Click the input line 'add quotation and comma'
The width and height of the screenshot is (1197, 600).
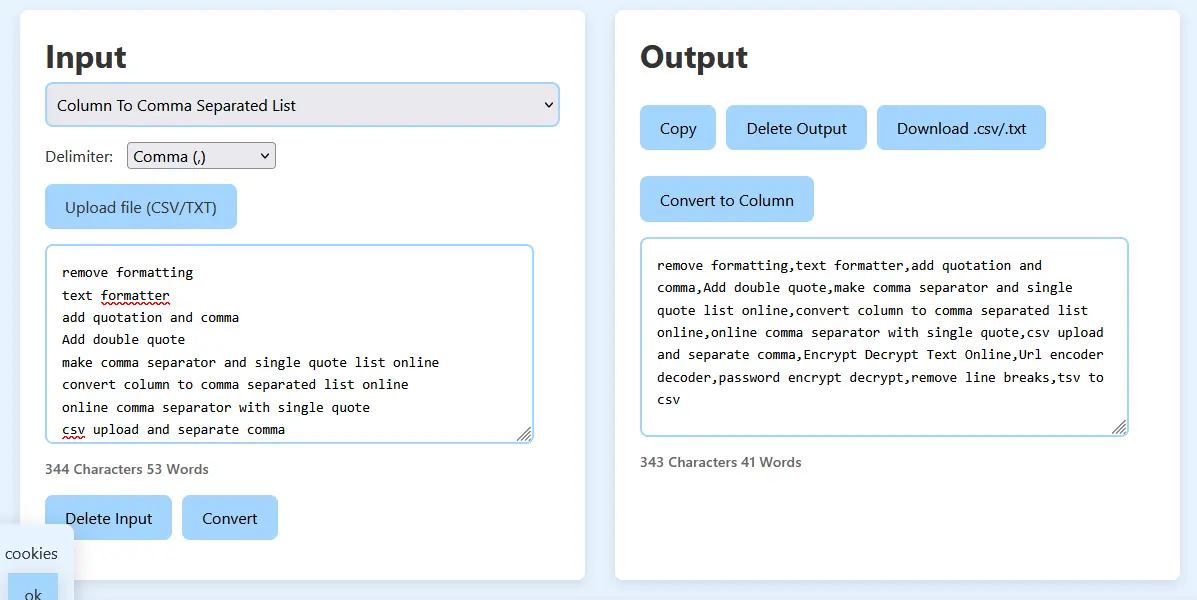click(150, 318)
